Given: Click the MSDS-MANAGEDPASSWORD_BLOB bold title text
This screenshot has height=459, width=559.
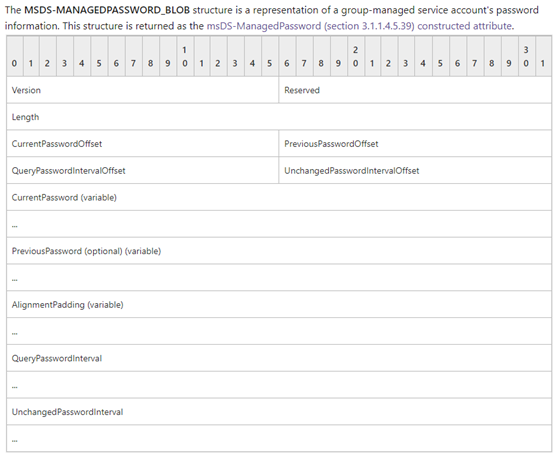Looking at the screenshot, I should pos(107,10).
